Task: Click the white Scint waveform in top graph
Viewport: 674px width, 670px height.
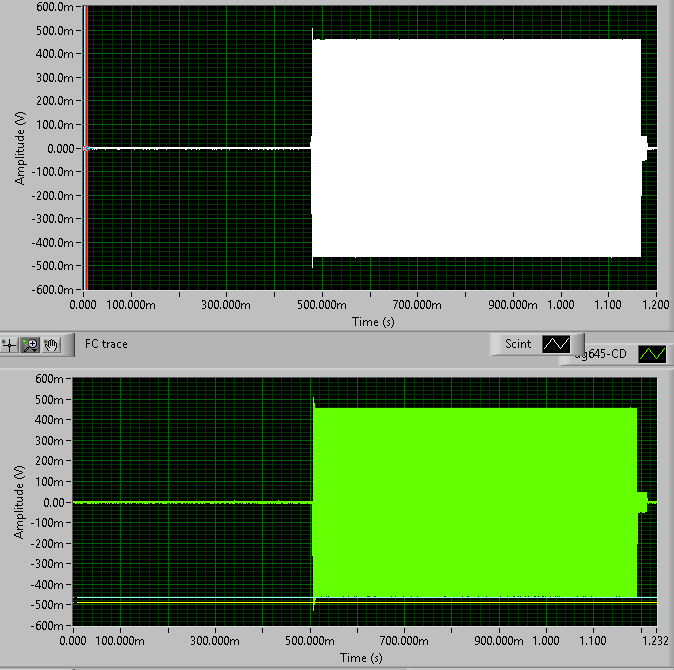Action: (476, 148)
